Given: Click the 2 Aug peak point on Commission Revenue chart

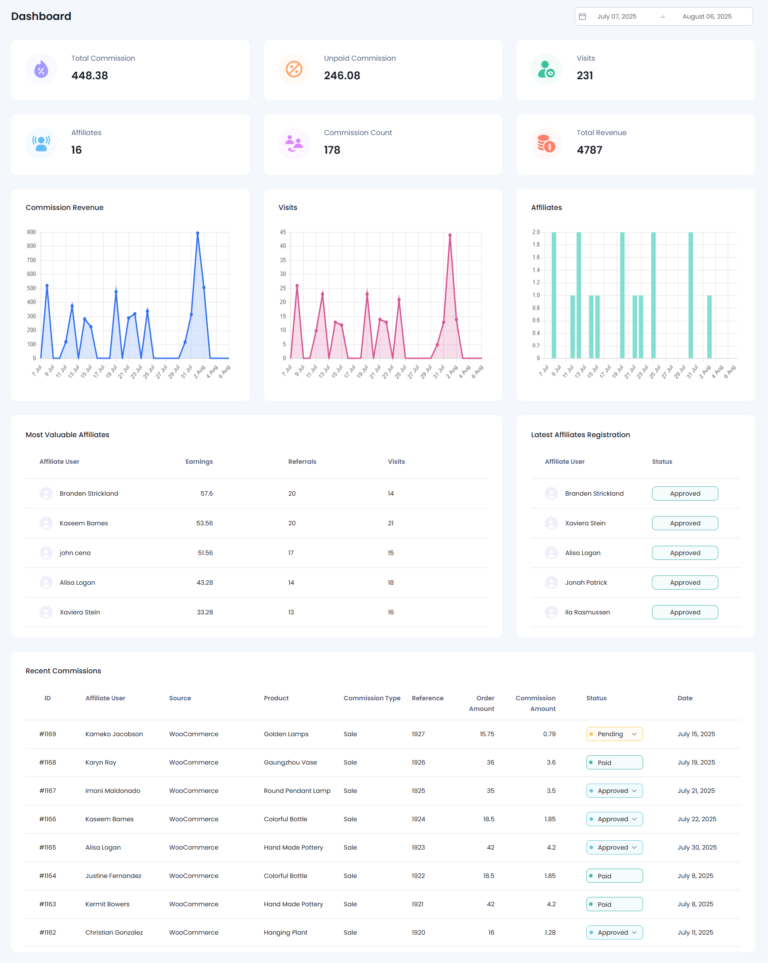Looking at the screenshot, I should [197, 233].
